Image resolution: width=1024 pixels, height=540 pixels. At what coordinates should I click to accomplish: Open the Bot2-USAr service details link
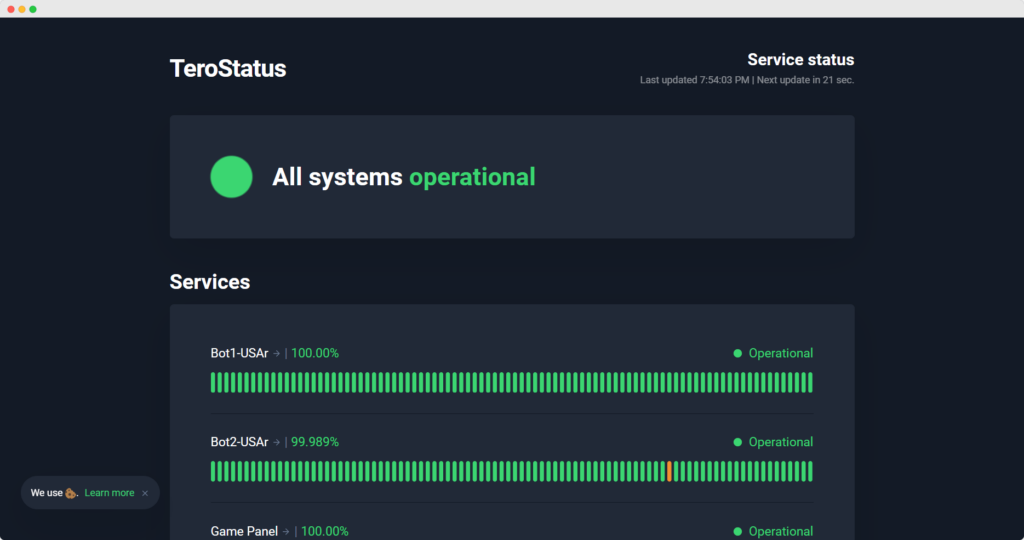(239, 442)
